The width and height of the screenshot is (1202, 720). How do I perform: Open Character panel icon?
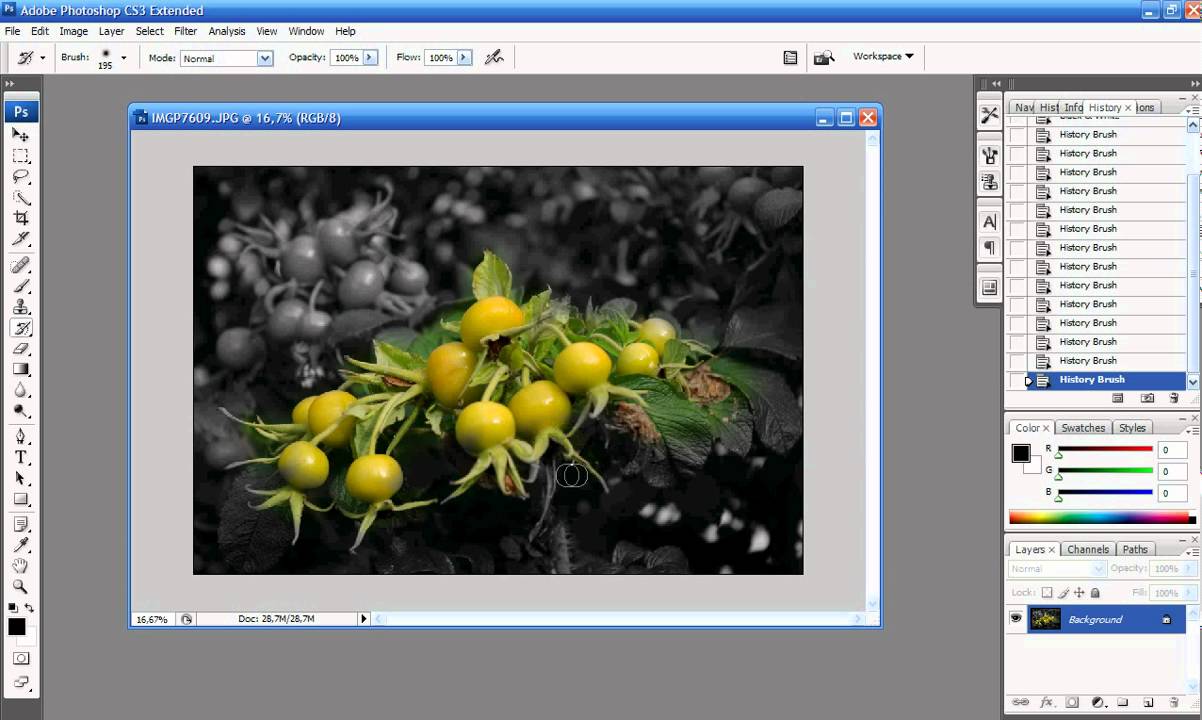point(989,221)
